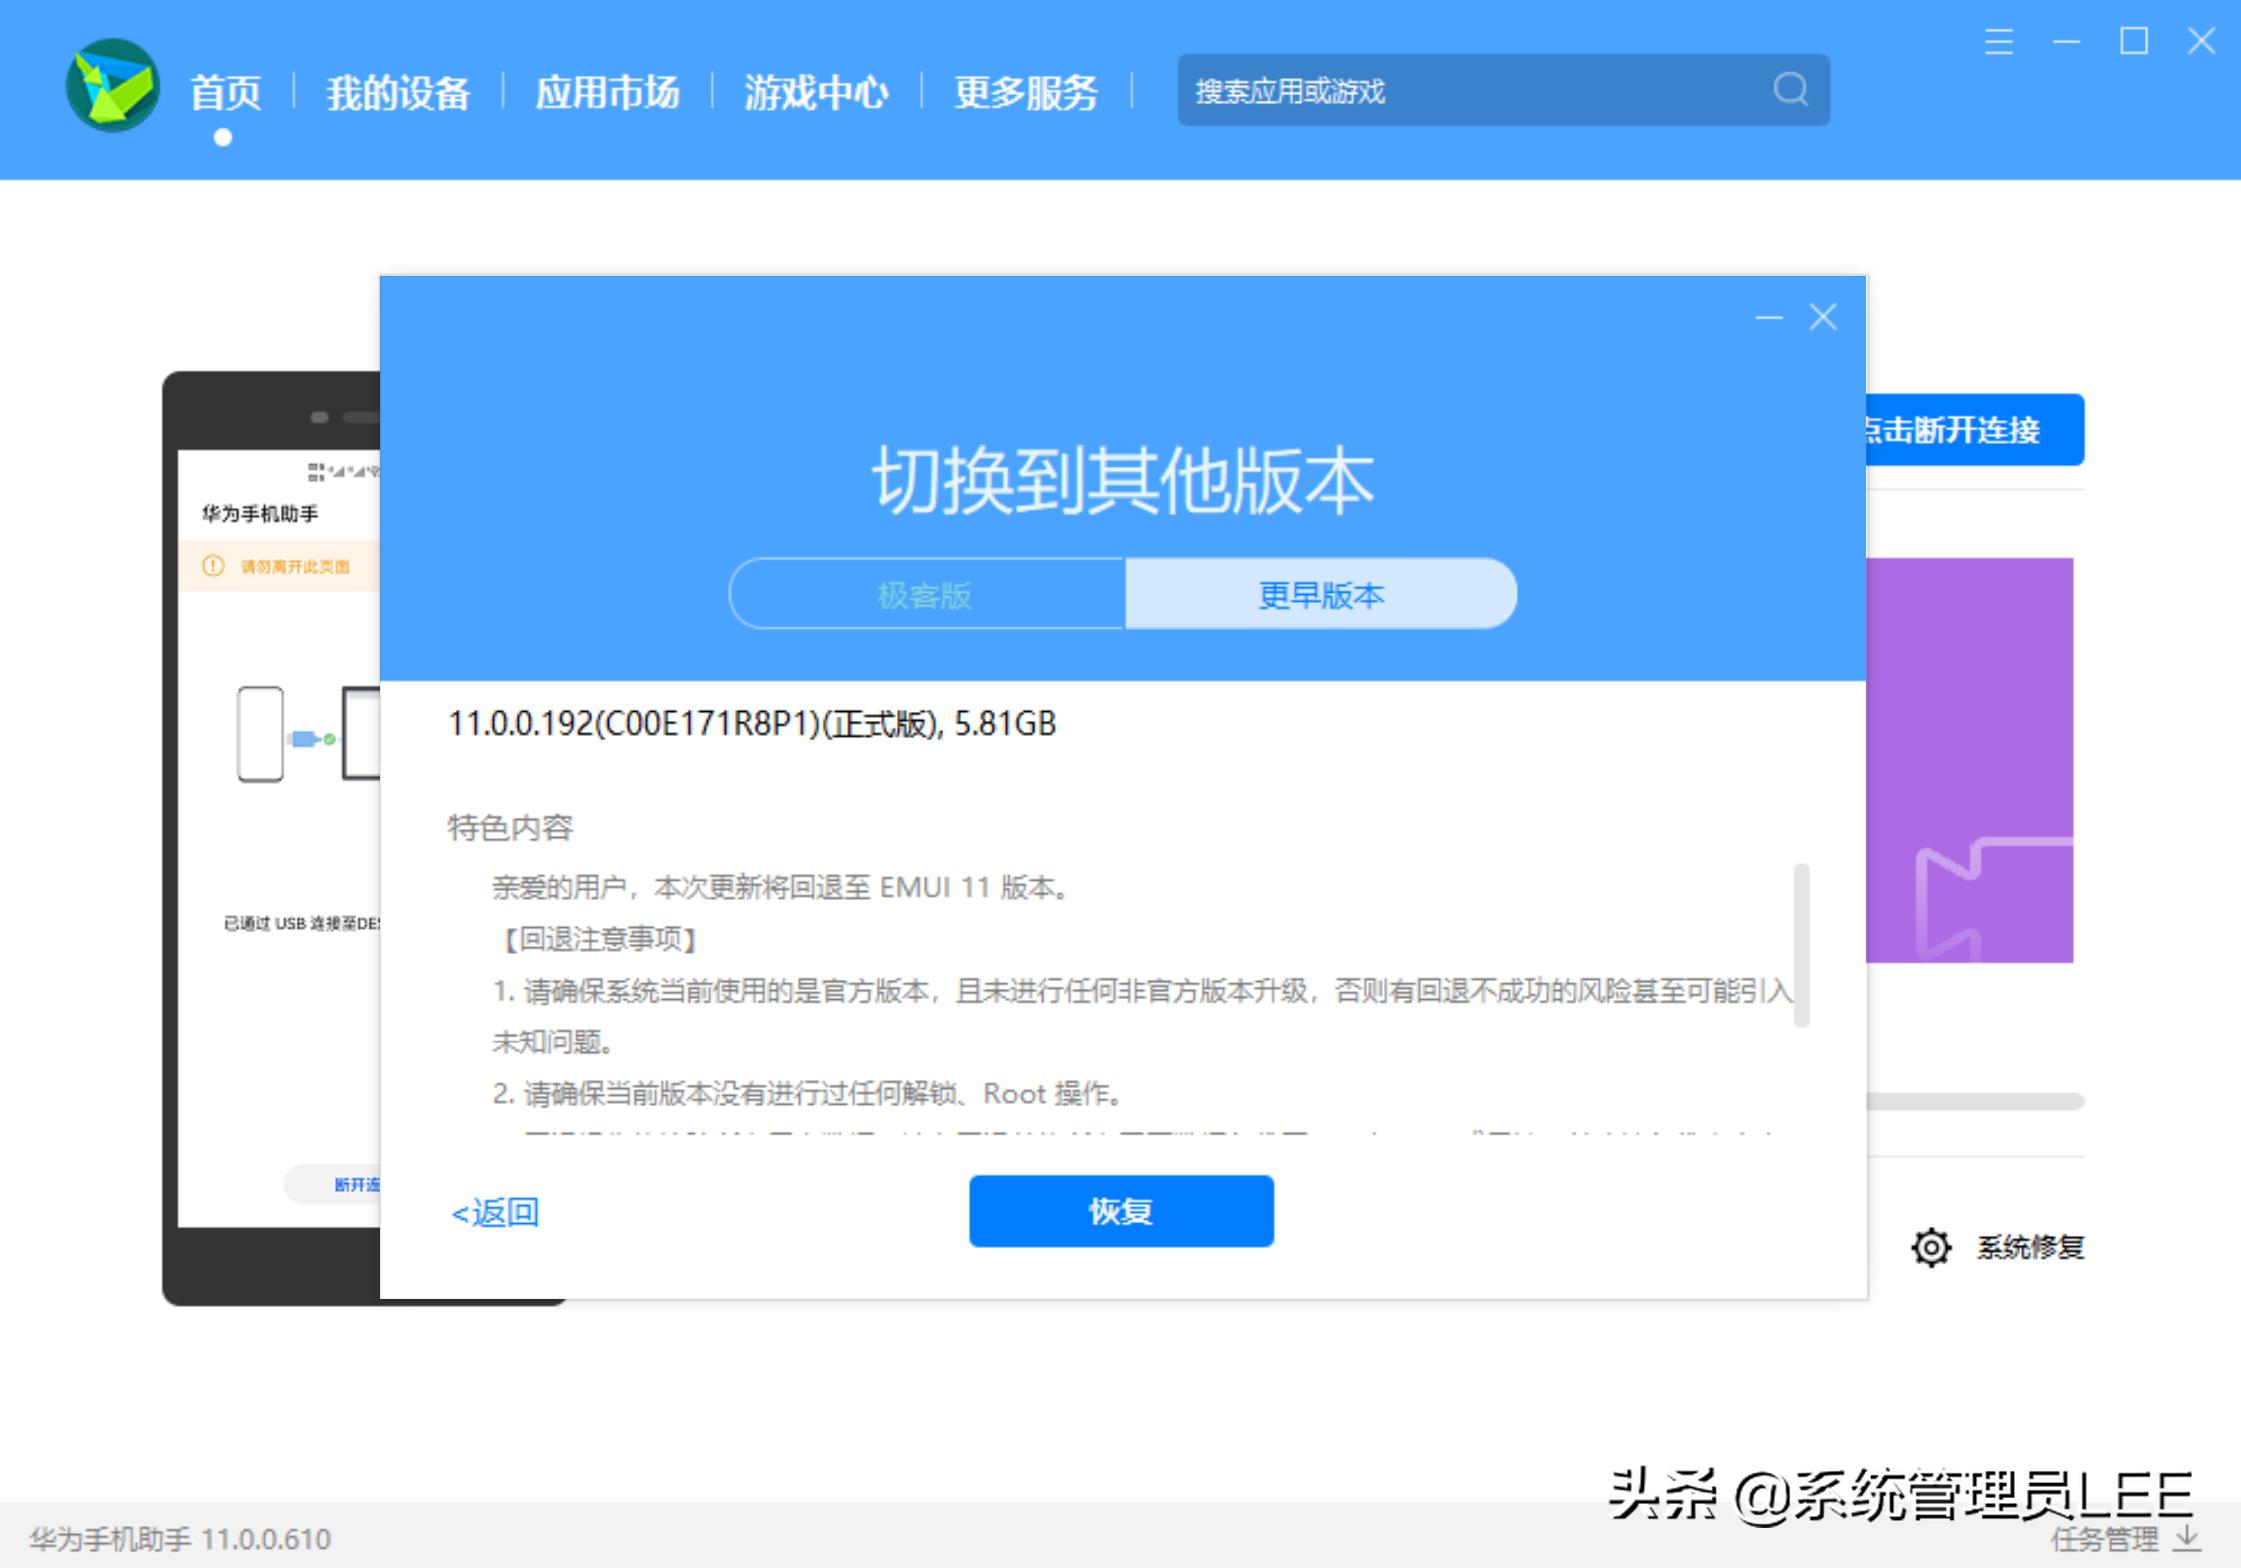Image resolution: width=2241 pixels, height=1568 pixels.
Task: Go to the 游戏中心 tab
Action: point(816,93)
